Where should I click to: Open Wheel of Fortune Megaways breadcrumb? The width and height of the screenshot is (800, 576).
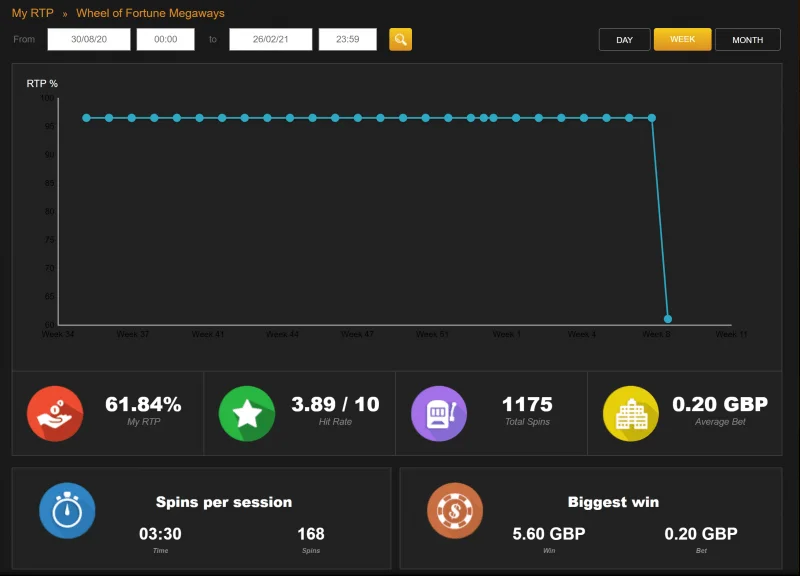pyautogui.click(x=151, y=13)
